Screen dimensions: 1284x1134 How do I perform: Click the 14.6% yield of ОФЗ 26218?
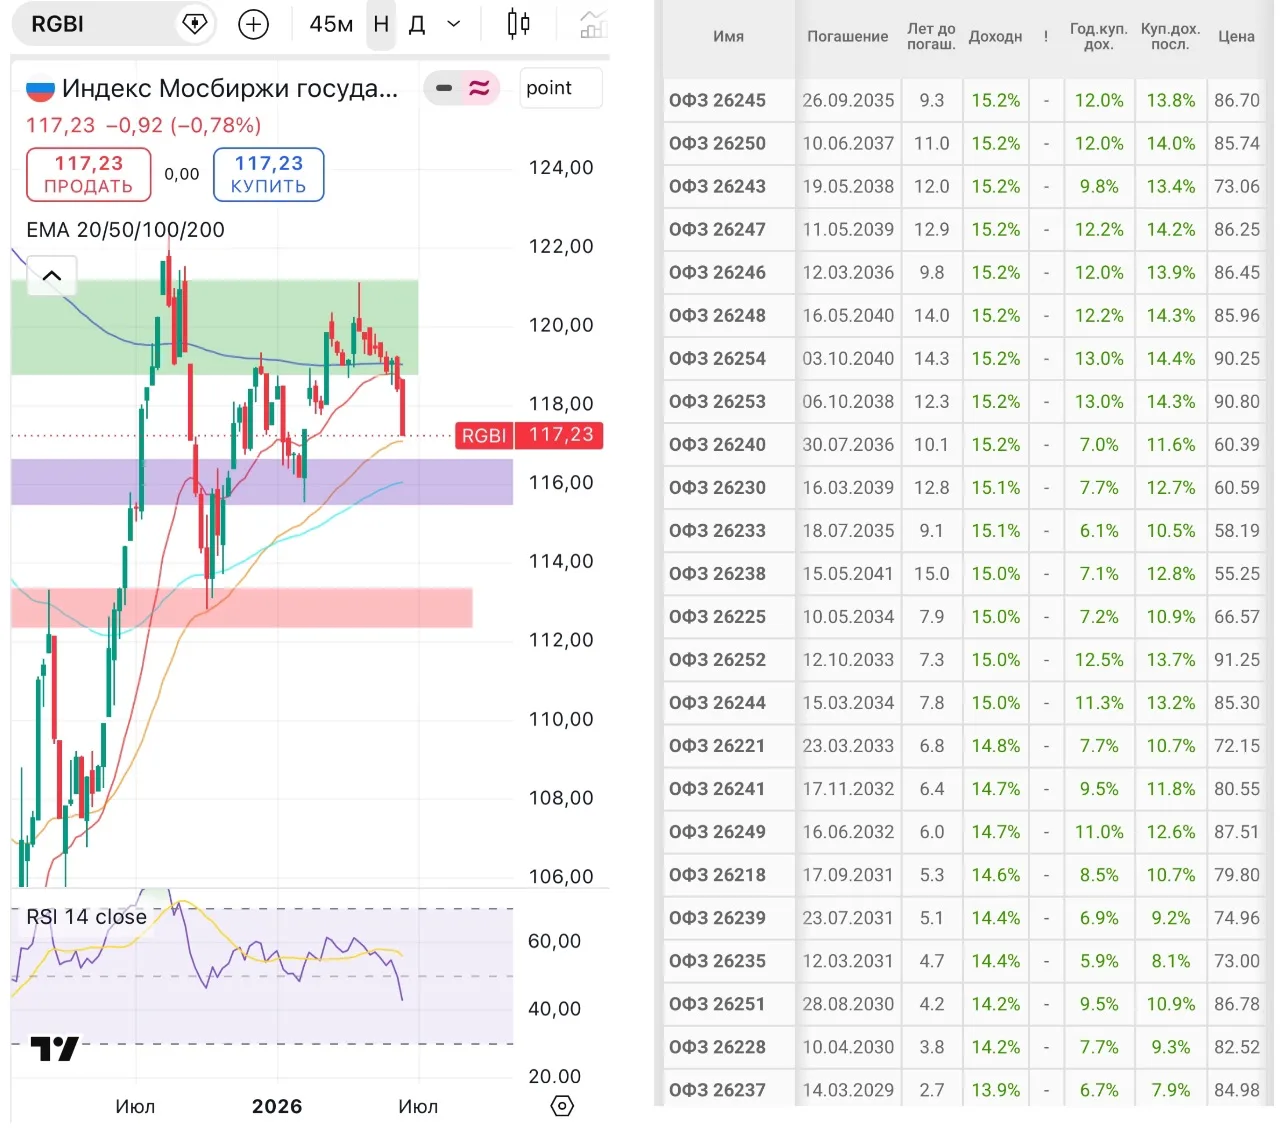[x=996, y=875]
